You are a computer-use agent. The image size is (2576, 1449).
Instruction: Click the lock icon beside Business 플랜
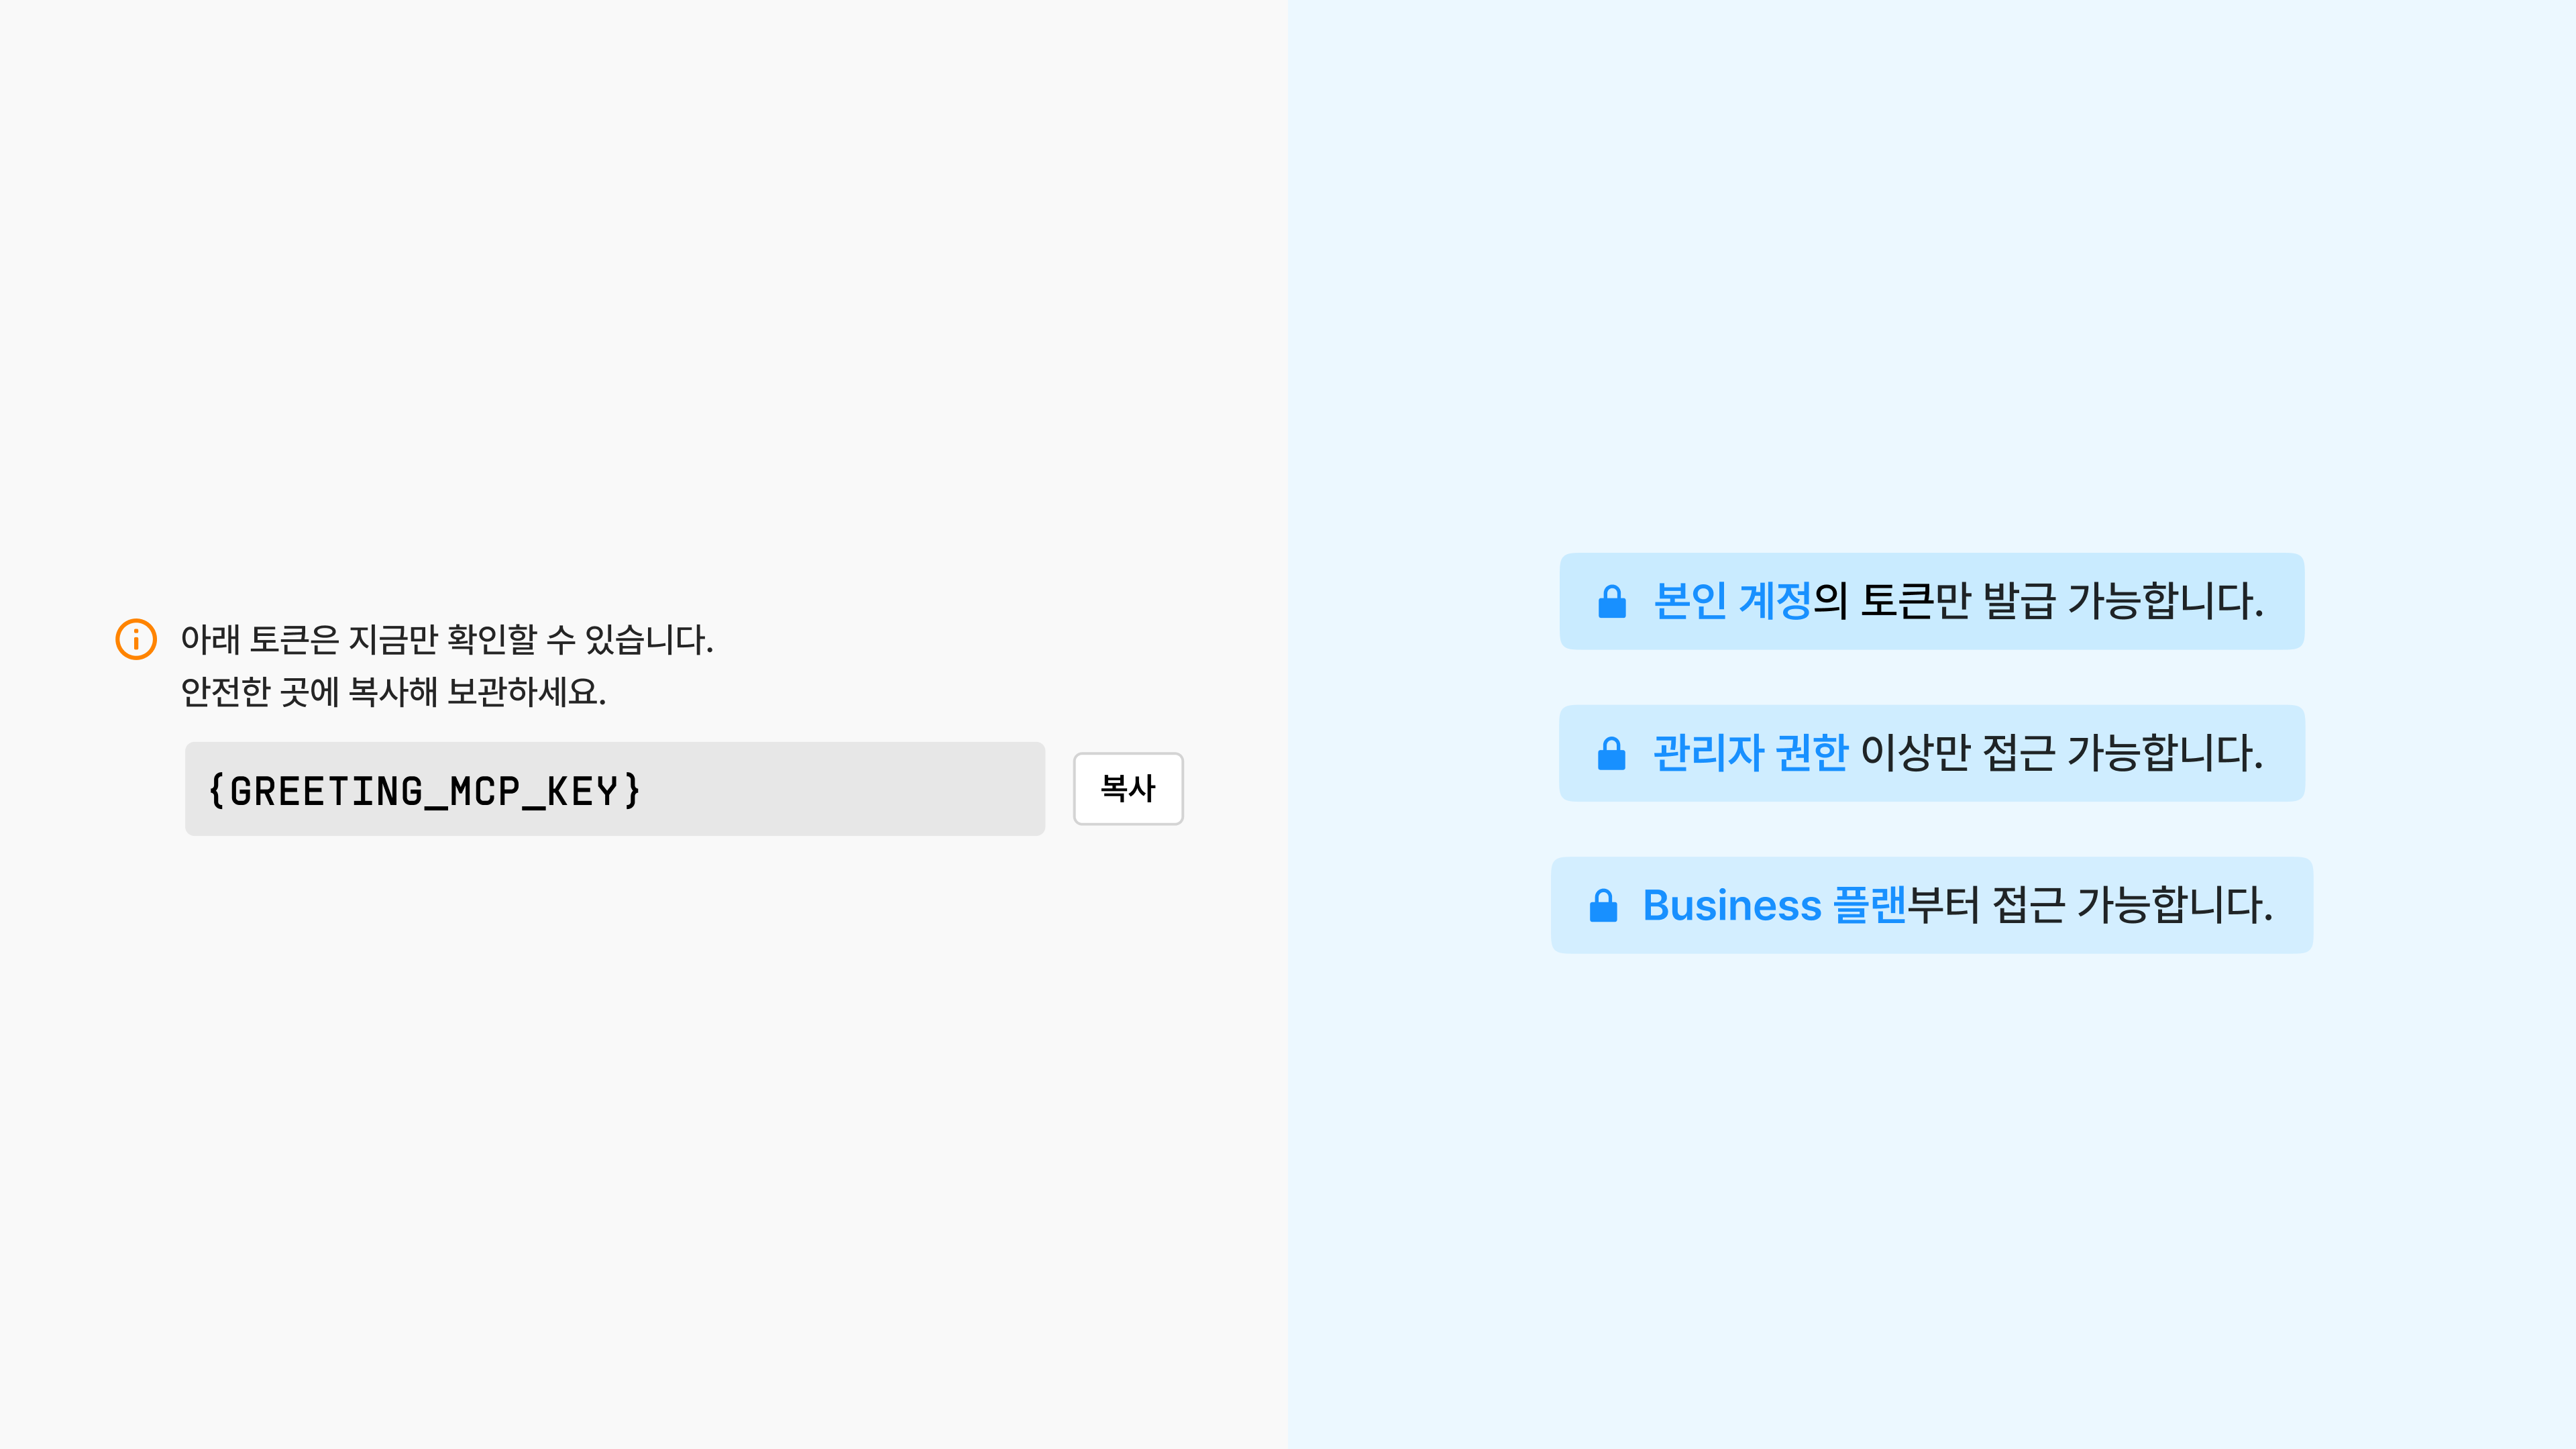tap(1604, 905)
